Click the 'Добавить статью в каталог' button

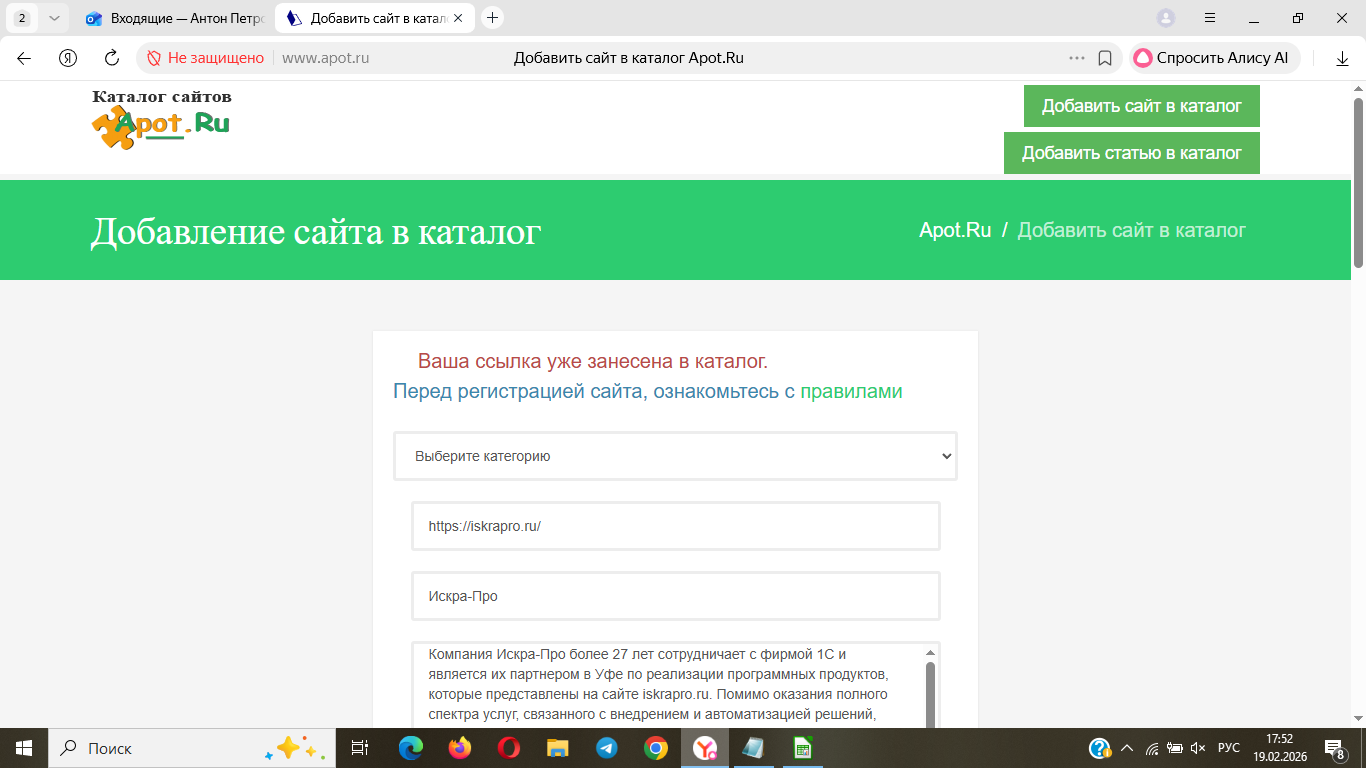coord(1132,153)
